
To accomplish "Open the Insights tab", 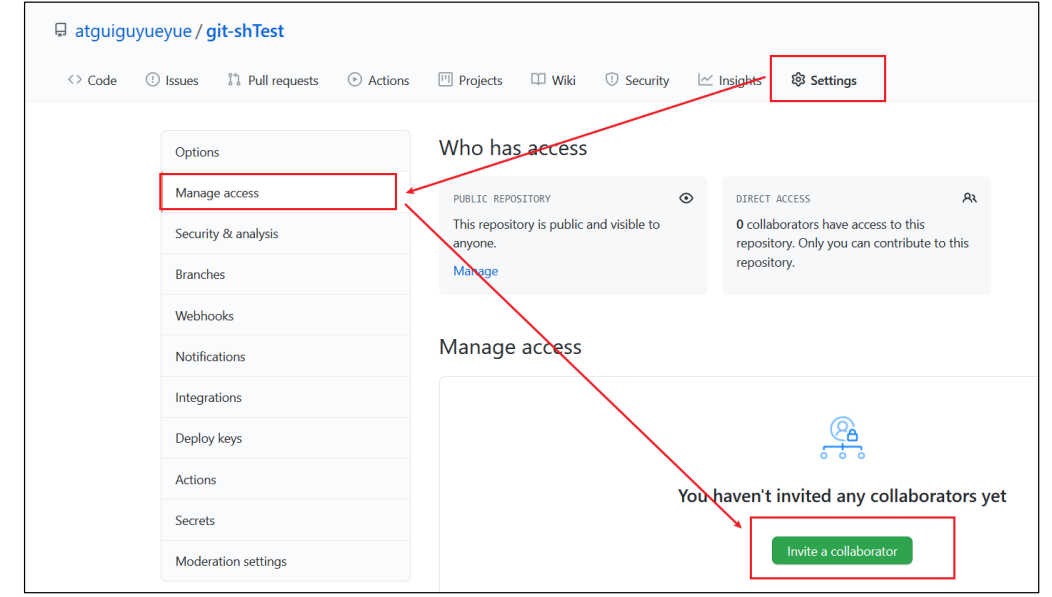I will (730, 80).
